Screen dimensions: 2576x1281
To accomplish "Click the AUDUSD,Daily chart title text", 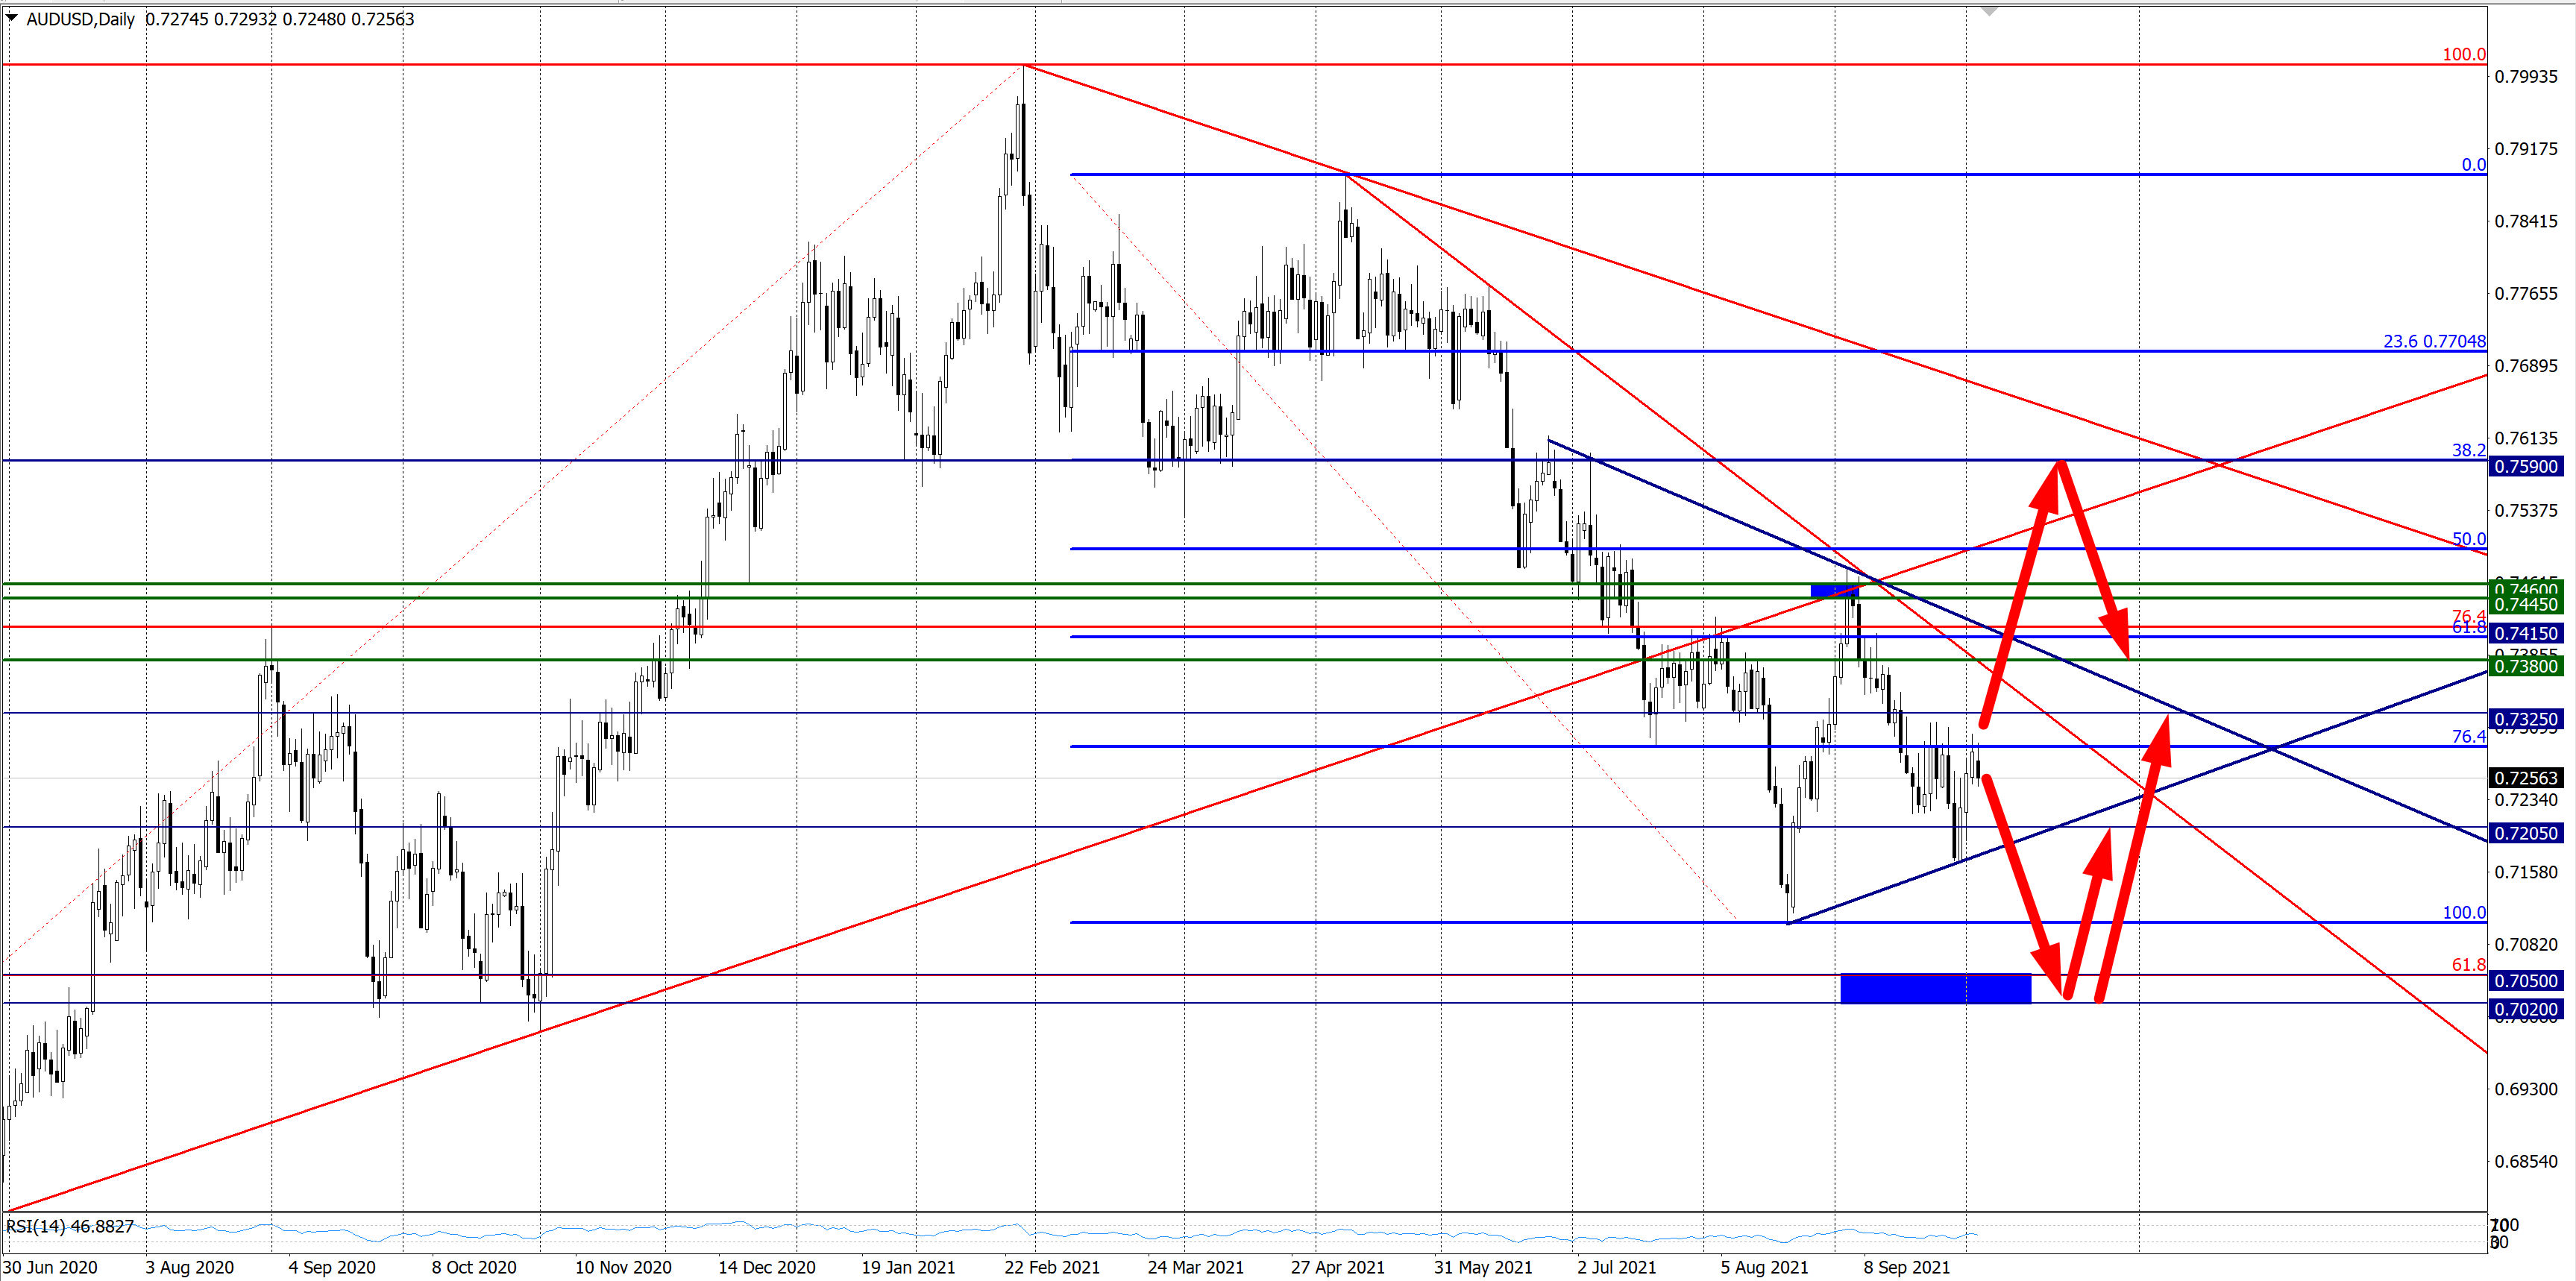I will 80,19.
